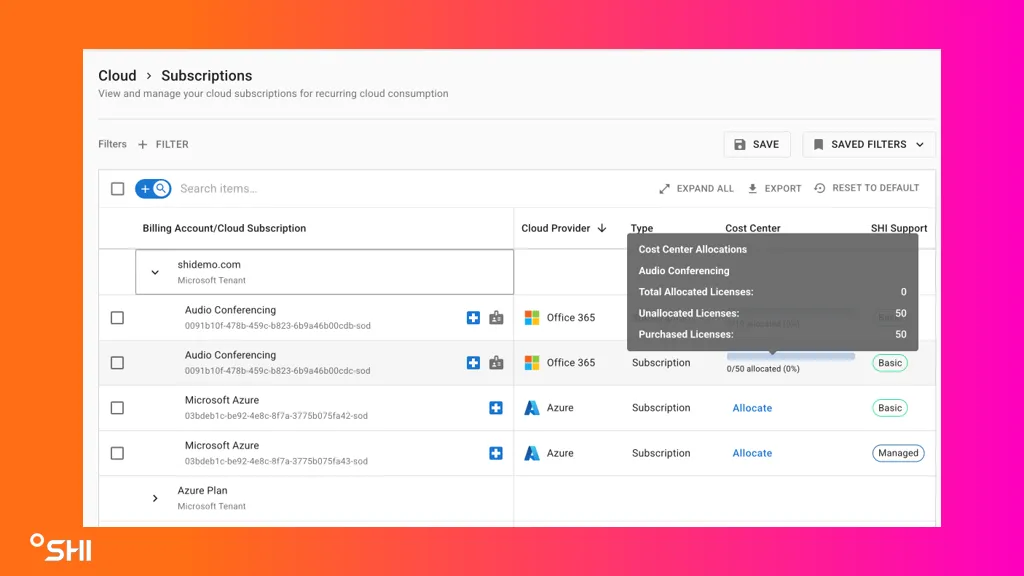Click the 0/50 allocated progress bar
This screenshot has height=576, width=1024.
(791, 357)
